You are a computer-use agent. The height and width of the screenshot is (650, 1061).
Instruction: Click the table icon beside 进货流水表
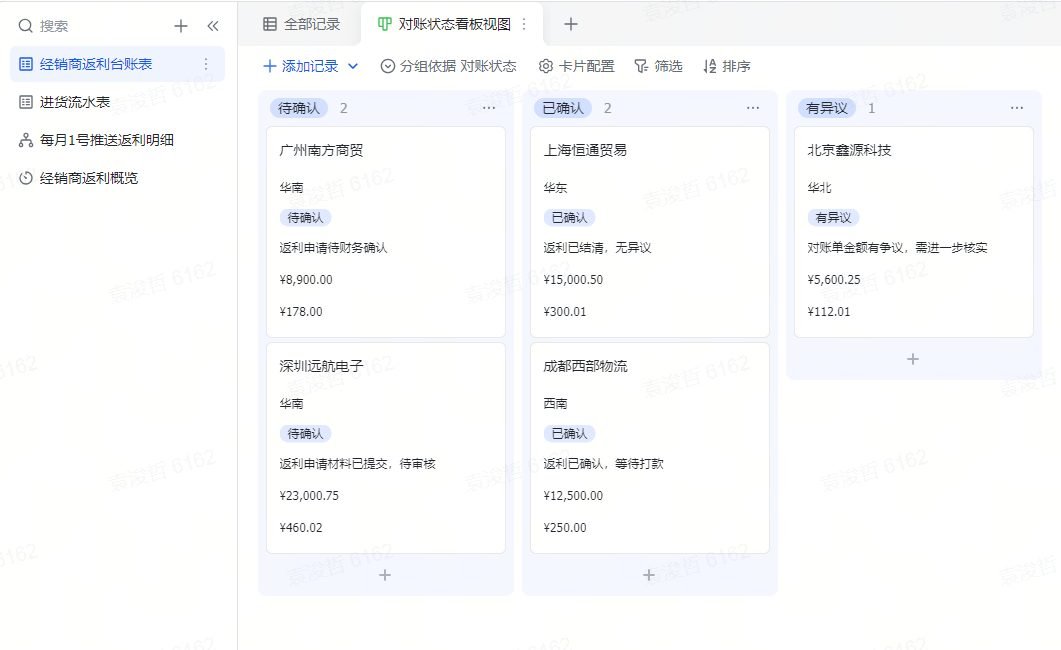click(x=26, y=102)
